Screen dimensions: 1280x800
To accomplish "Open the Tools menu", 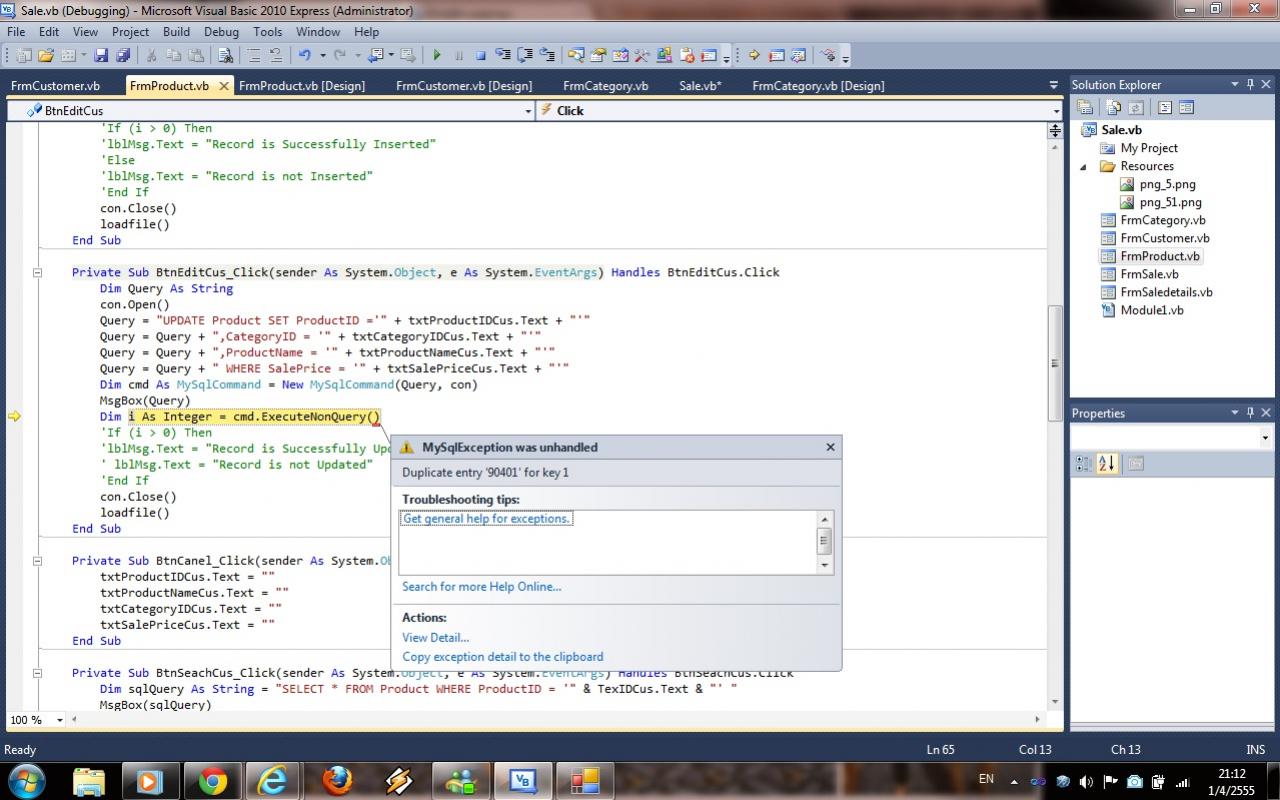I will (x=267, y=32).
